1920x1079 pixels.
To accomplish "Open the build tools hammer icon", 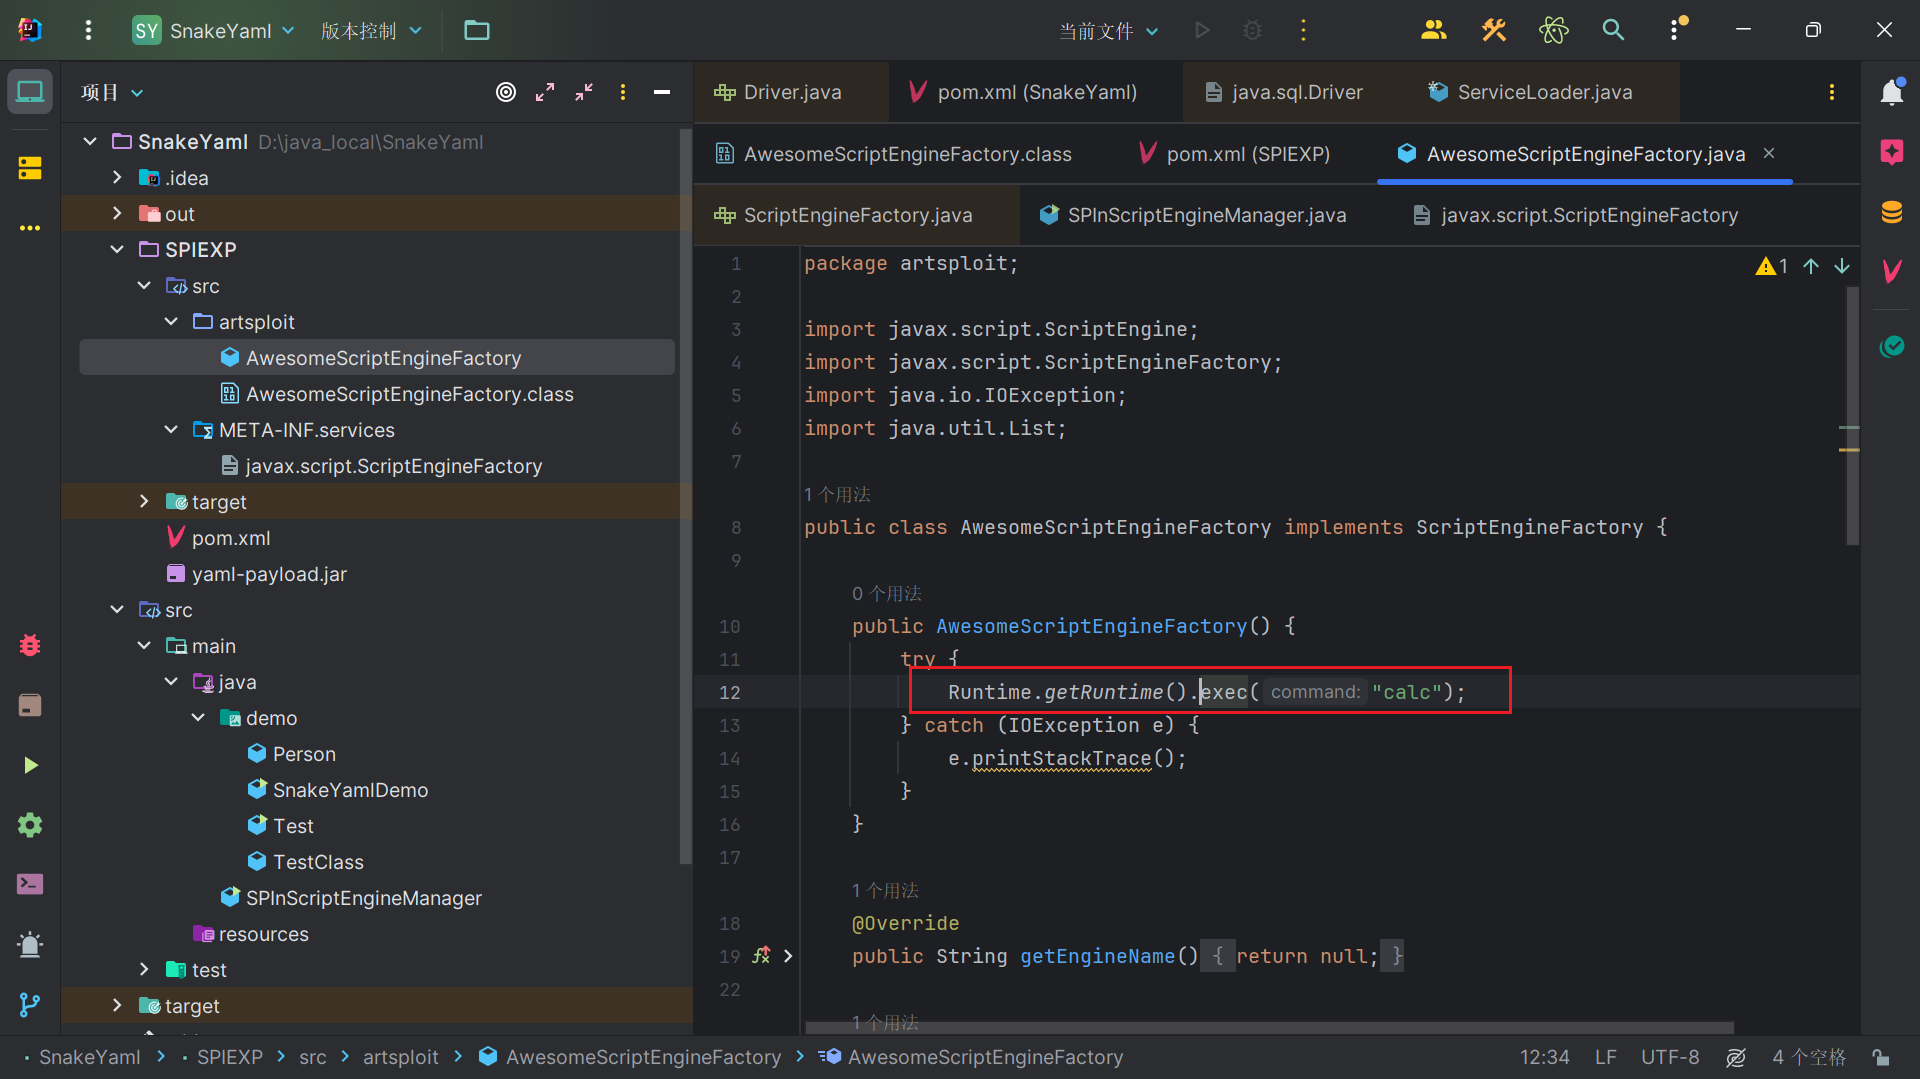I will click(x=1494, y=30).
